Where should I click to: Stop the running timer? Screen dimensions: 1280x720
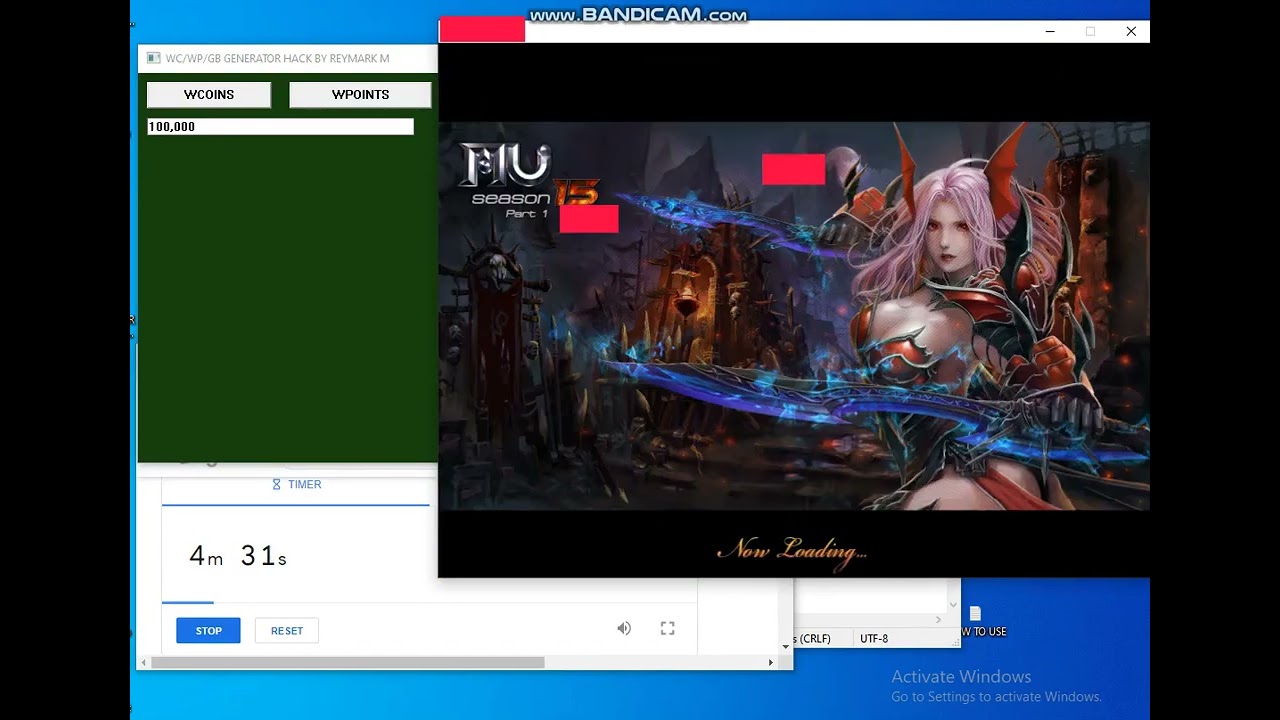click(208, 631)
